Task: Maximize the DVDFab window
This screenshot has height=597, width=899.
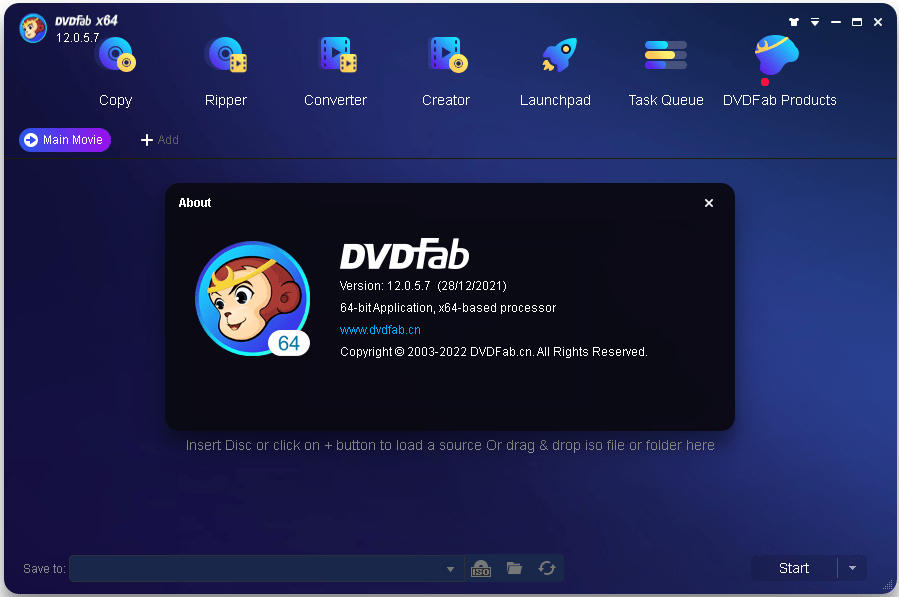Action: pos(857,22)
